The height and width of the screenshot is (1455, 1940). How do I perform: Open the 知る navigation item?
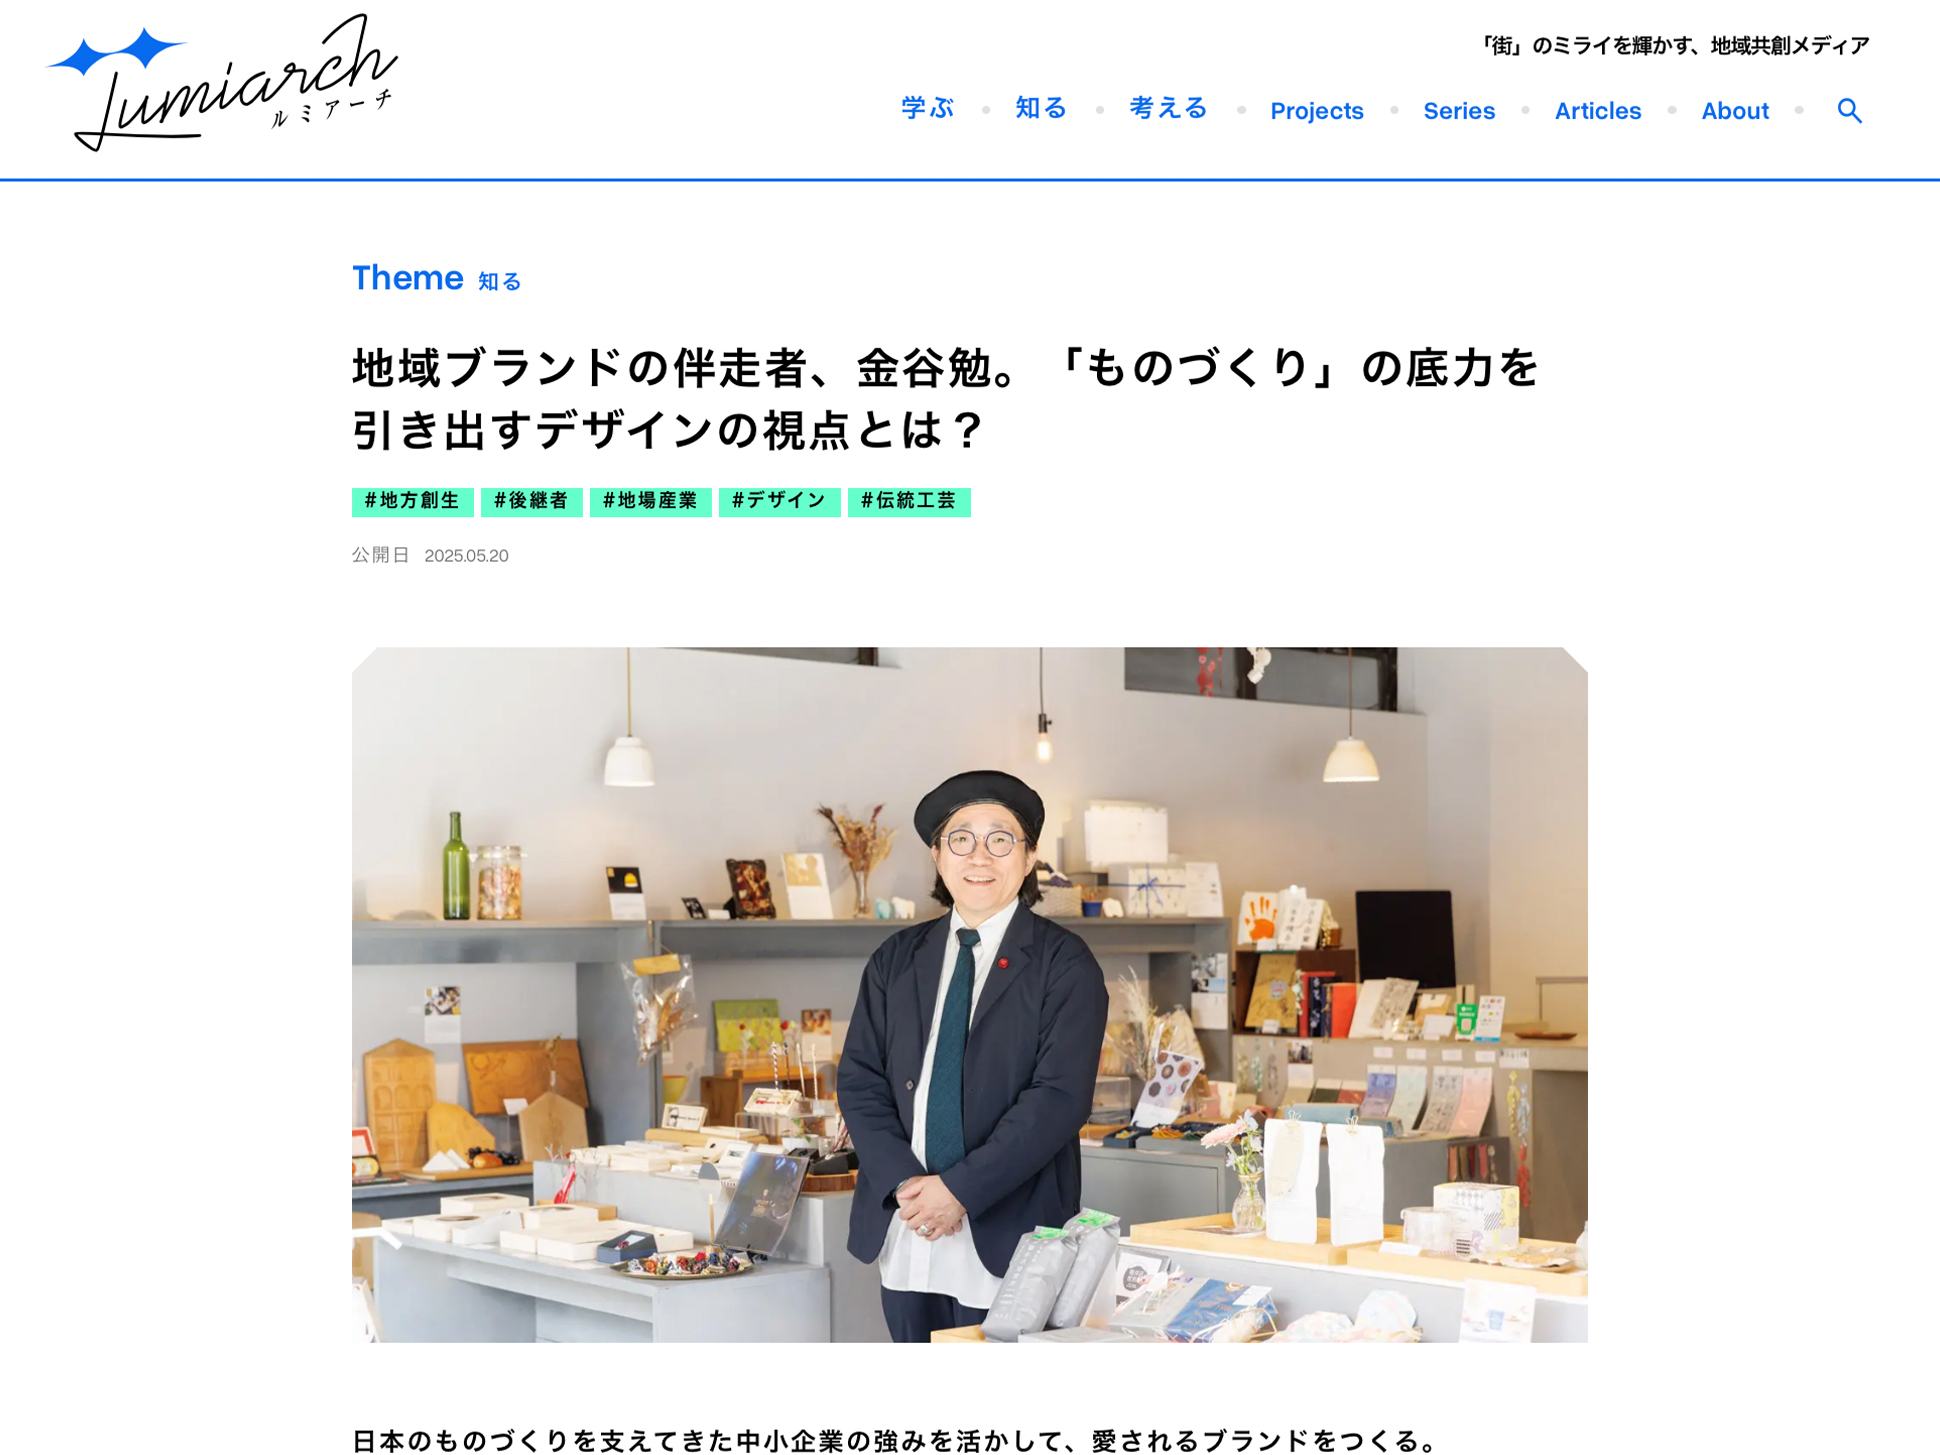(1041, 109)
